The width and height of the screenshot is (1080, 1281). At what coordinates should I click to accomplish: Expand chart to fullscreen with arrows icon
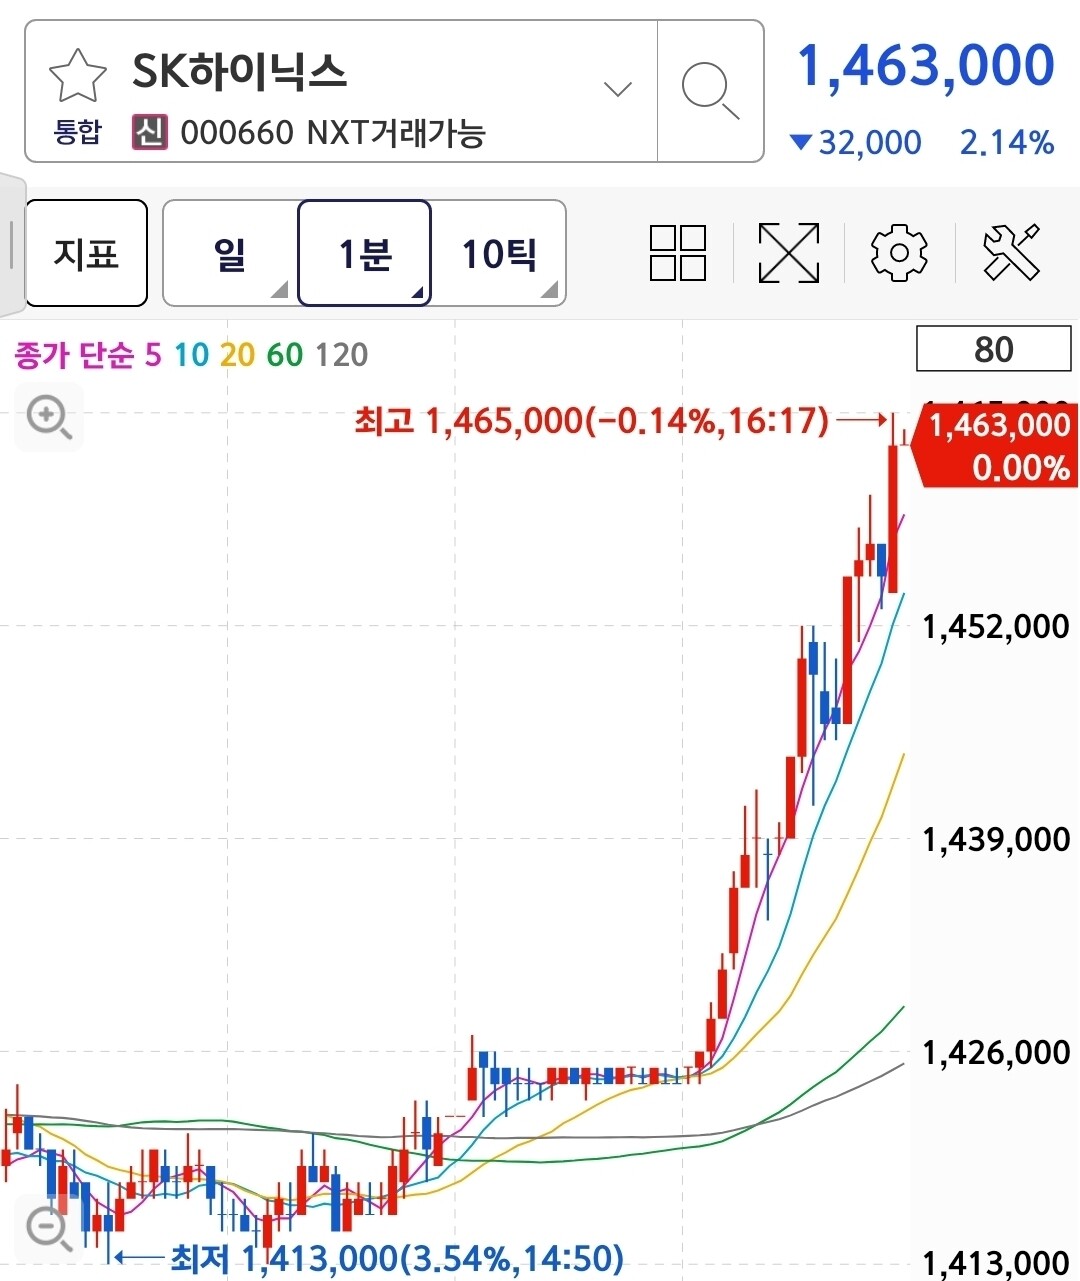789,253
